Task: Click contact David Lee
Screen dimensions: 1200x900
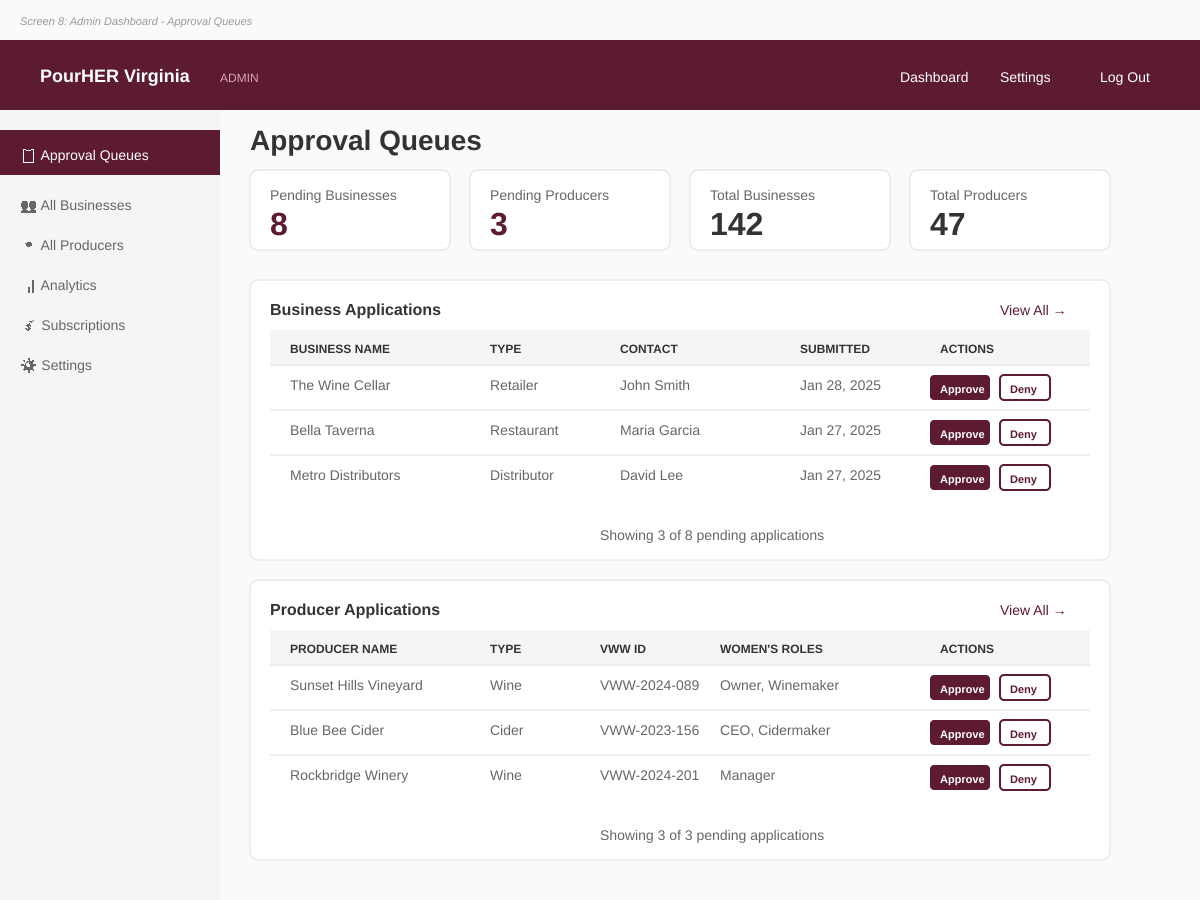Action: (651, 475)
